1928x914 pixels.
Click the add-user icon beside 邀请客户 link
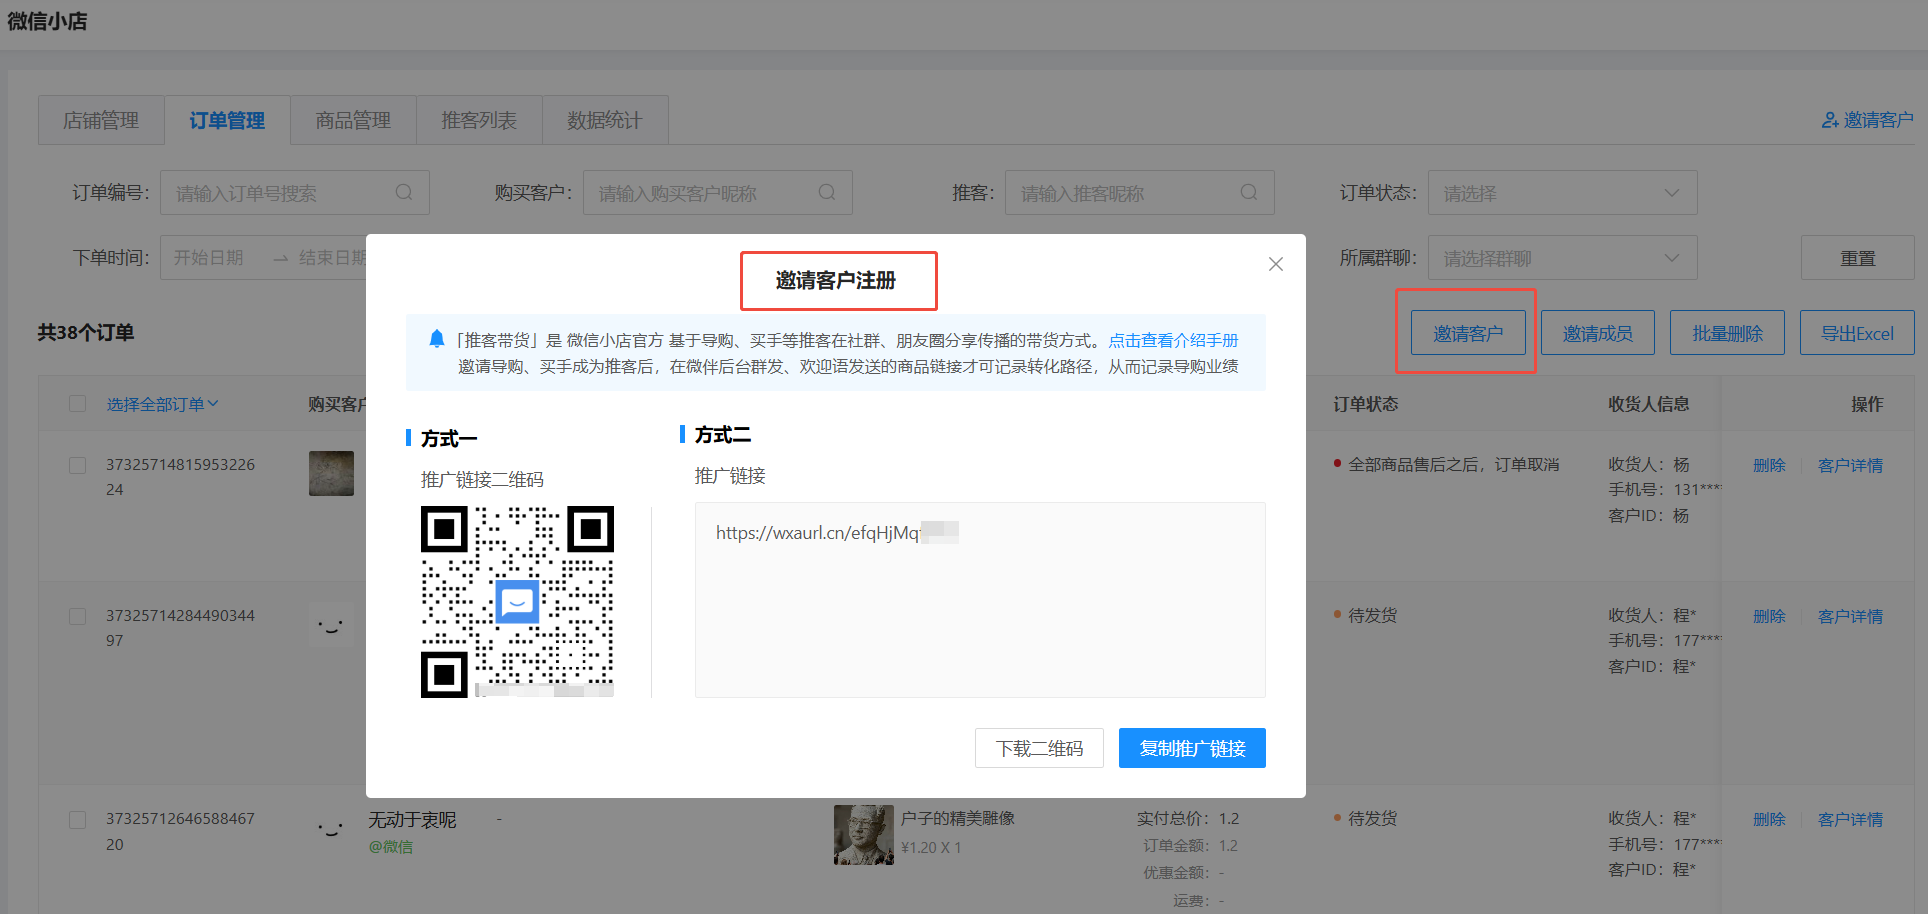click(1830, 120)
